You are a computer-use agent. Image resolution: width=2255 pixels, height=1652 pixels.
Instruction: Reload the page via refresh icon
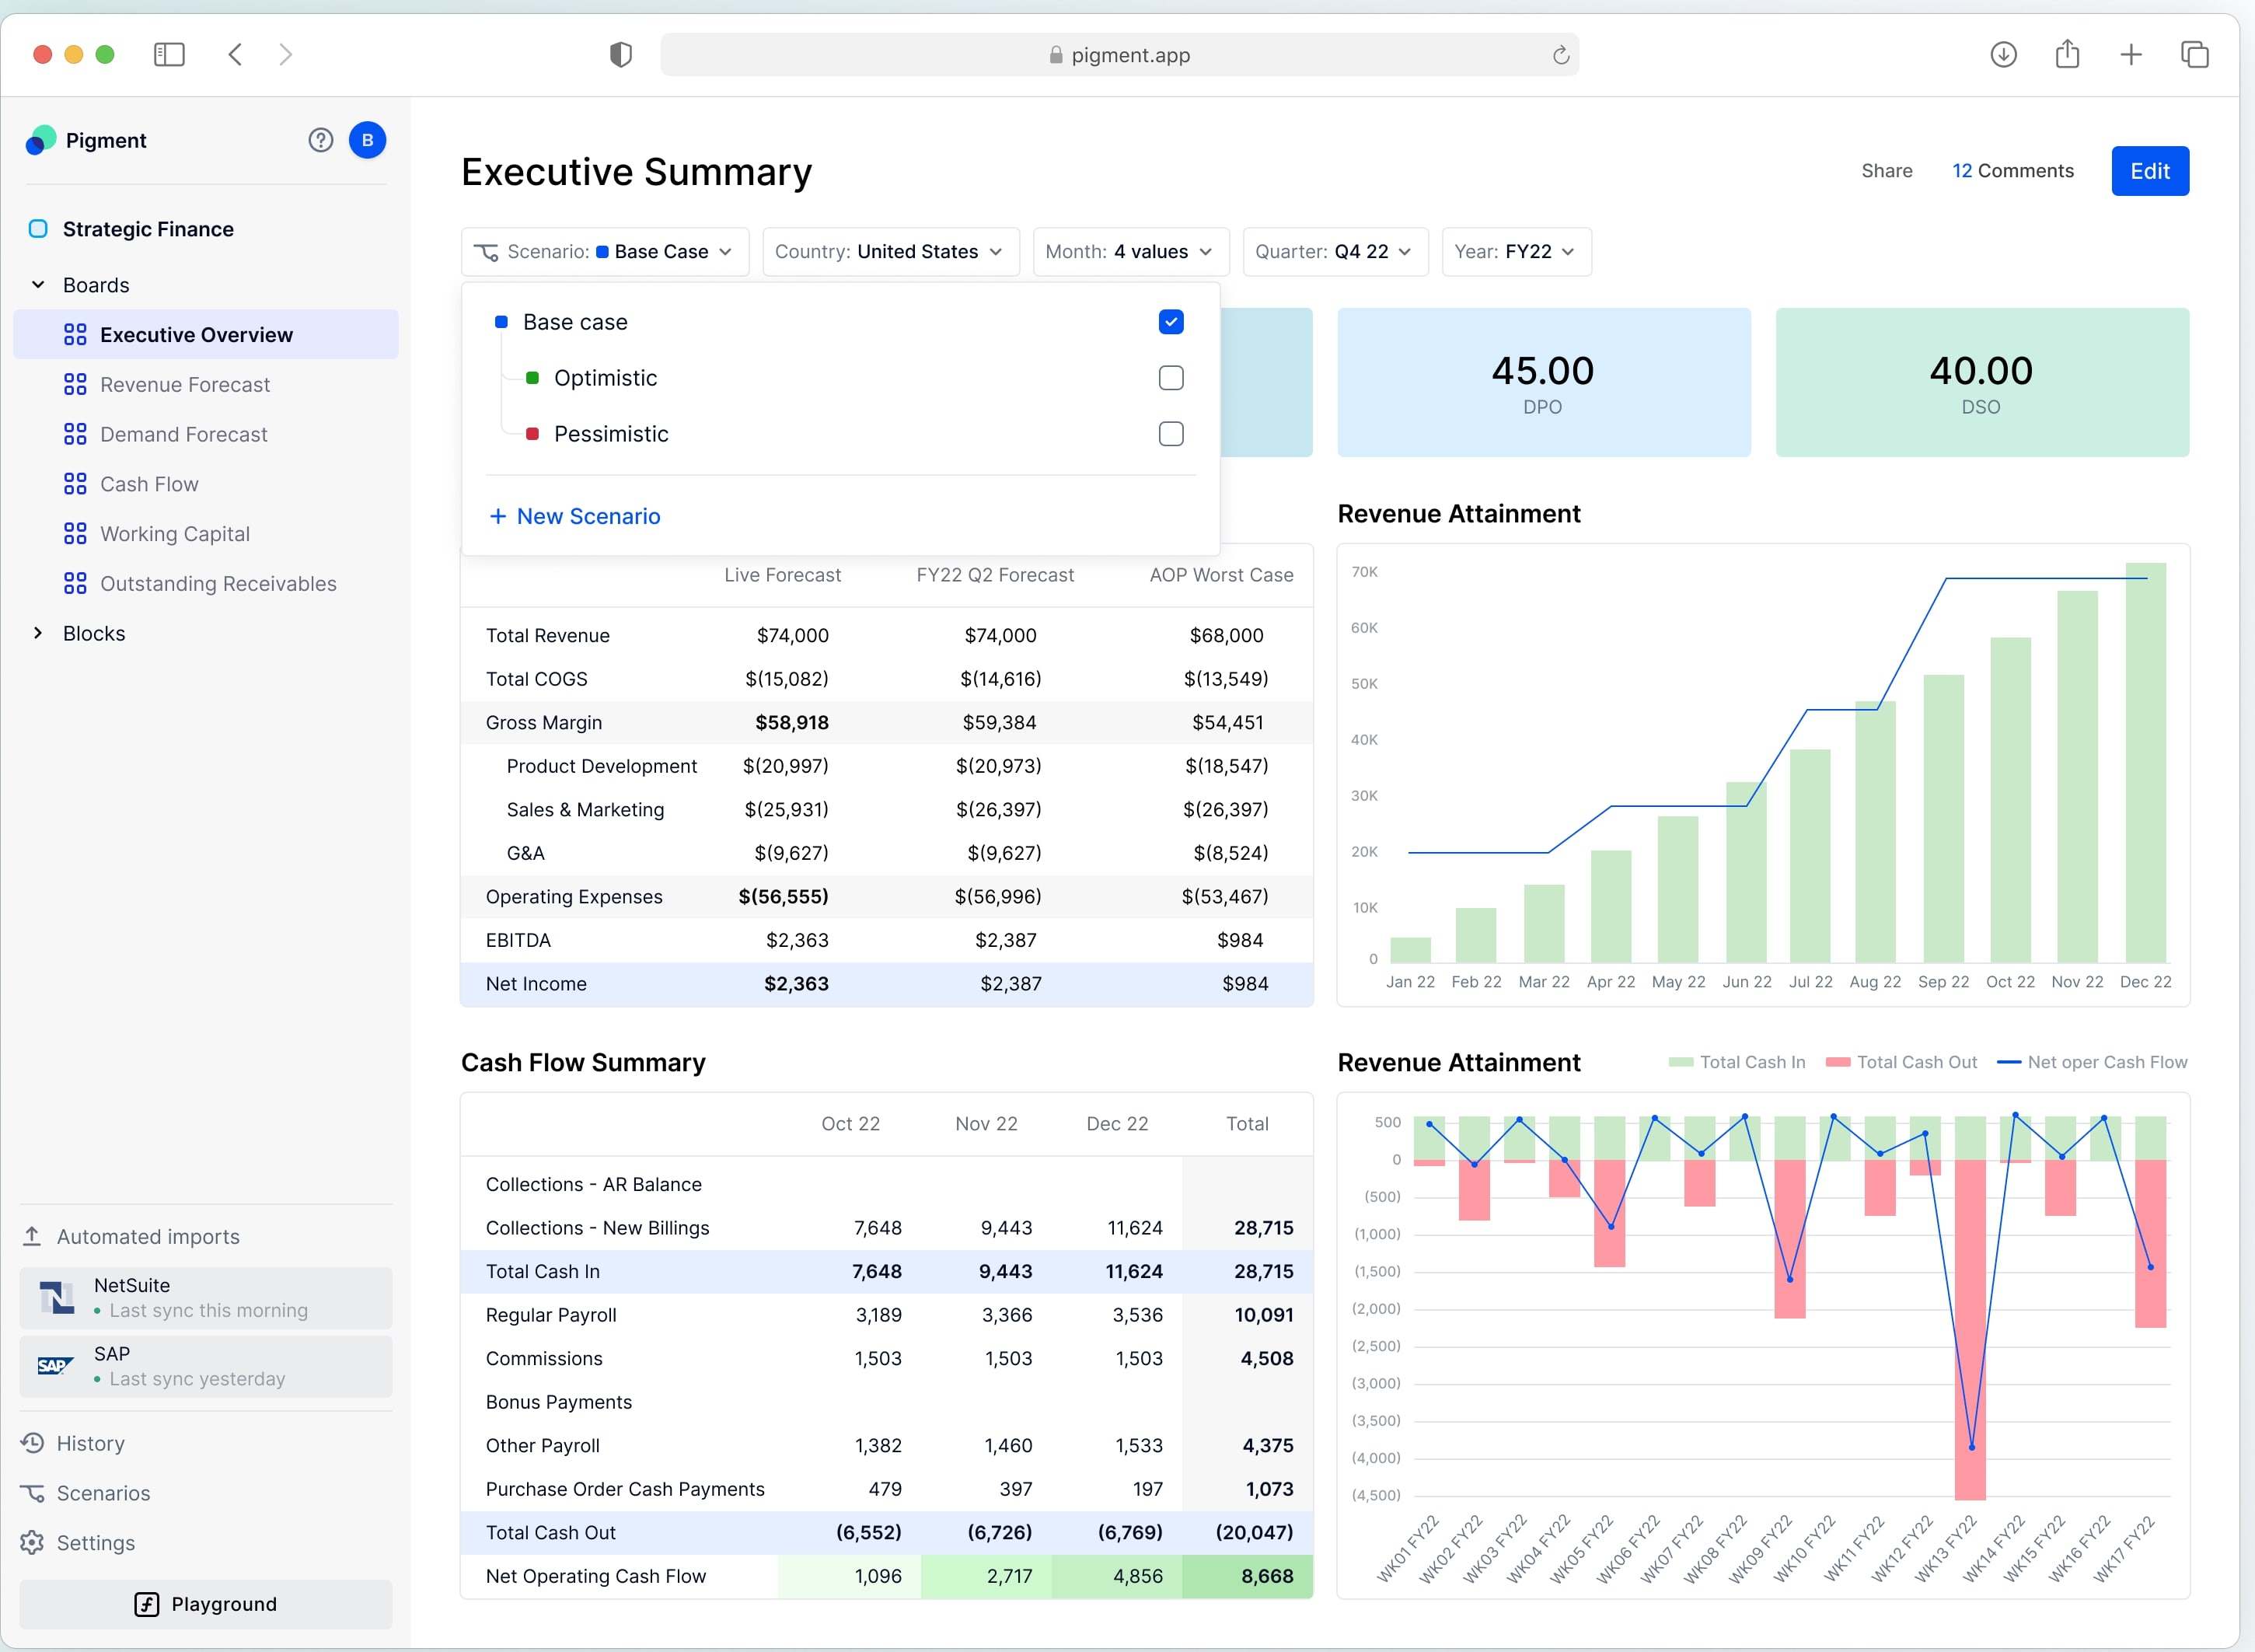[1560, 55]
